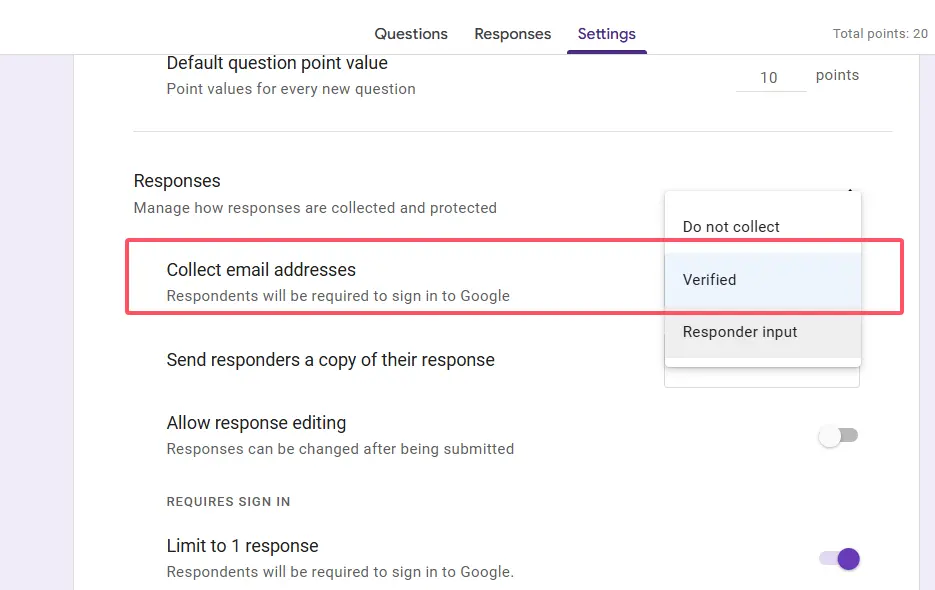Open the Send responders a copy dropdown
The image size is (935, 590).
761,378
